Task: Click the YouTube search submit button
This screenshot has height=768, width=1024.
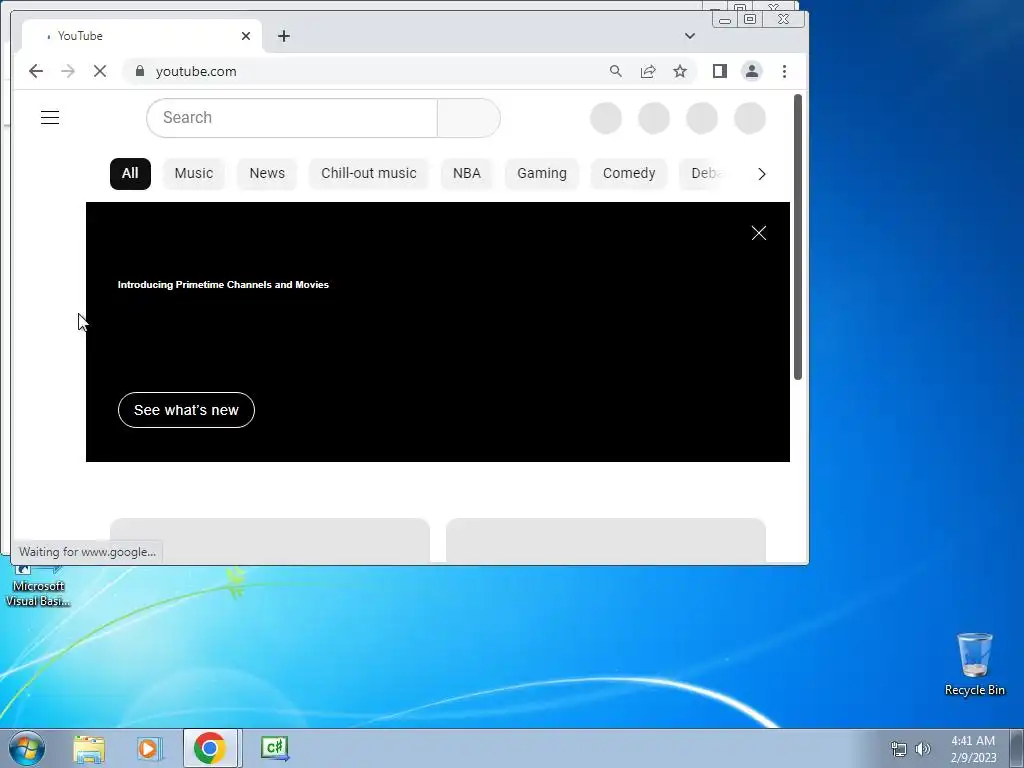Action: pyautogui.click(x=469, y=118)
